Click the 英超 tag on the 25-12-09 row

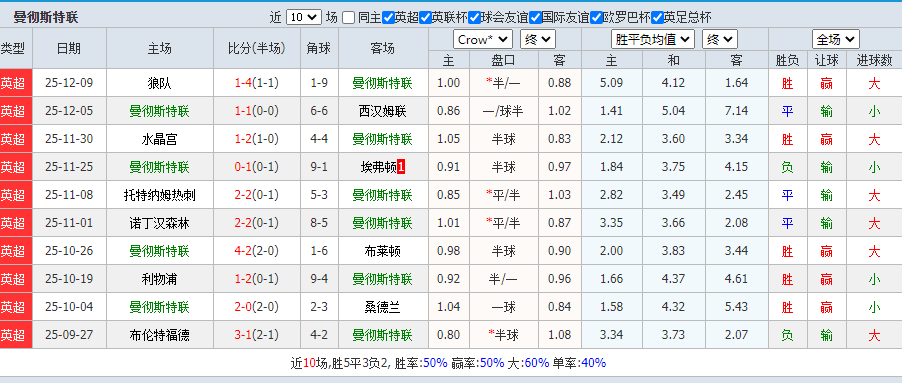pyautogui.click(x=14, y=83)
